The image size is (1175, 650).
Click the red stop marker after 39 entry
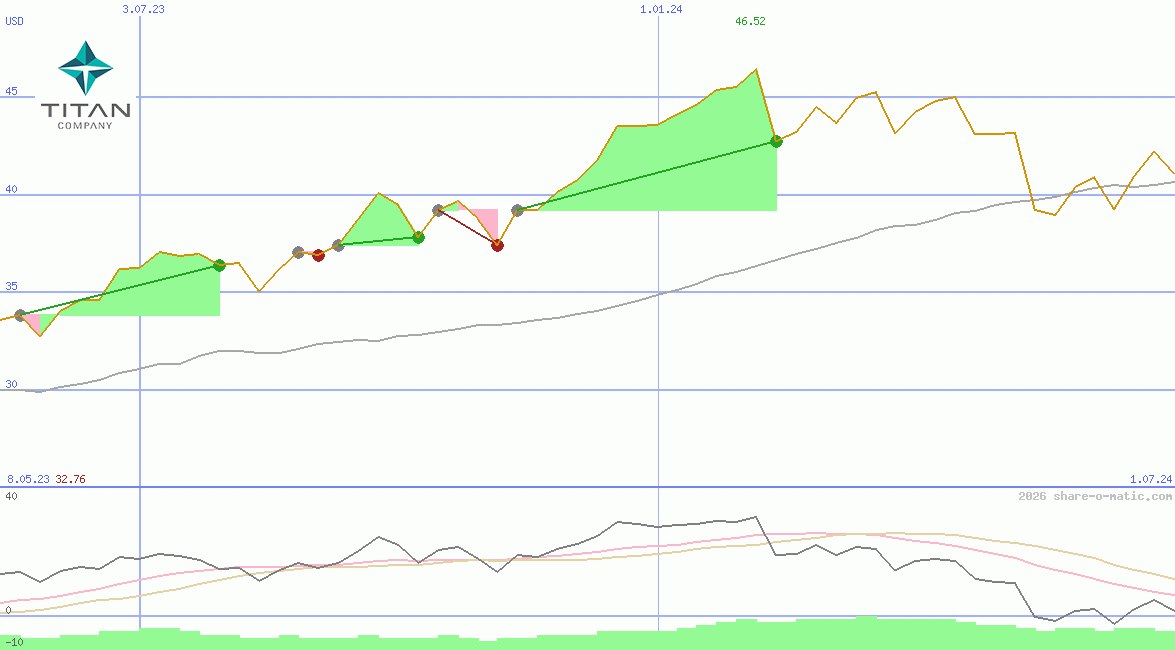tap(498, 245)
